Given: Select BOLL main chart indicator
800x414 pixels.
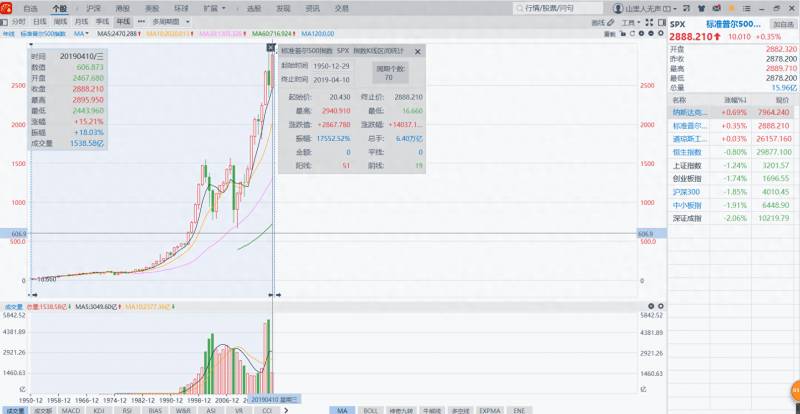Looking at the screenshot, I should tap(370, 410).
